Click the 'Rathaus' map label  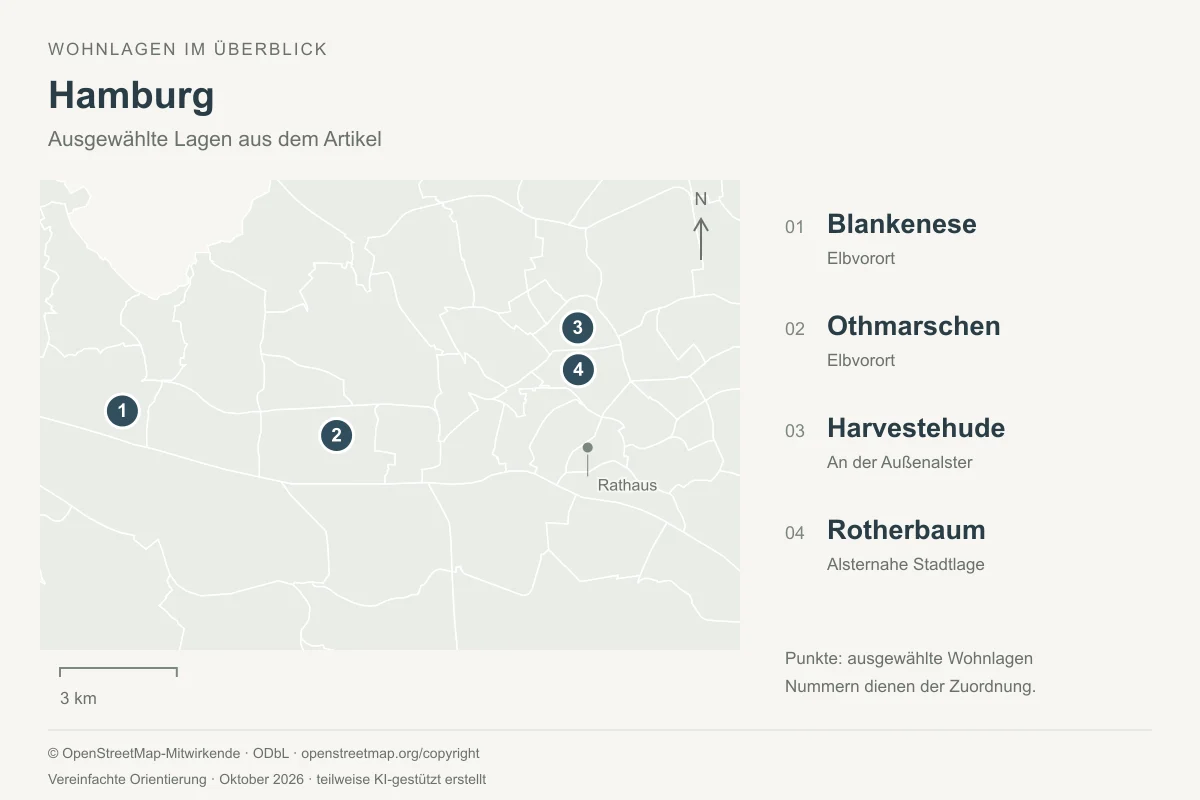tap(627, 485)
